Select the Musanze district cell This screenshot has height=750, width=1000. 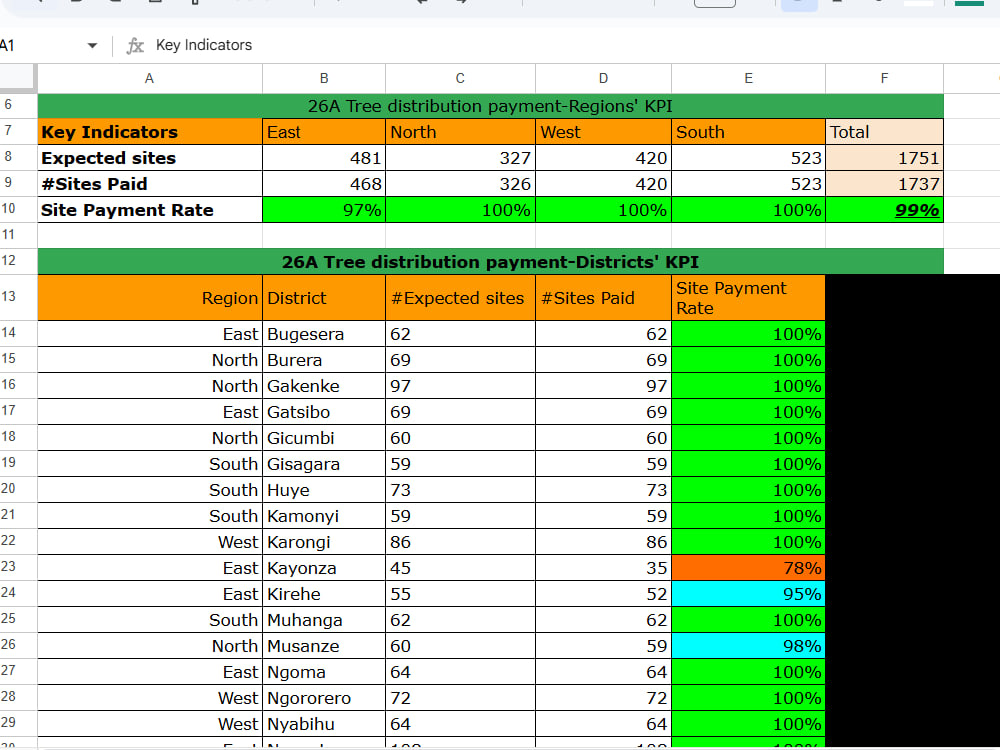click(324, 646)
